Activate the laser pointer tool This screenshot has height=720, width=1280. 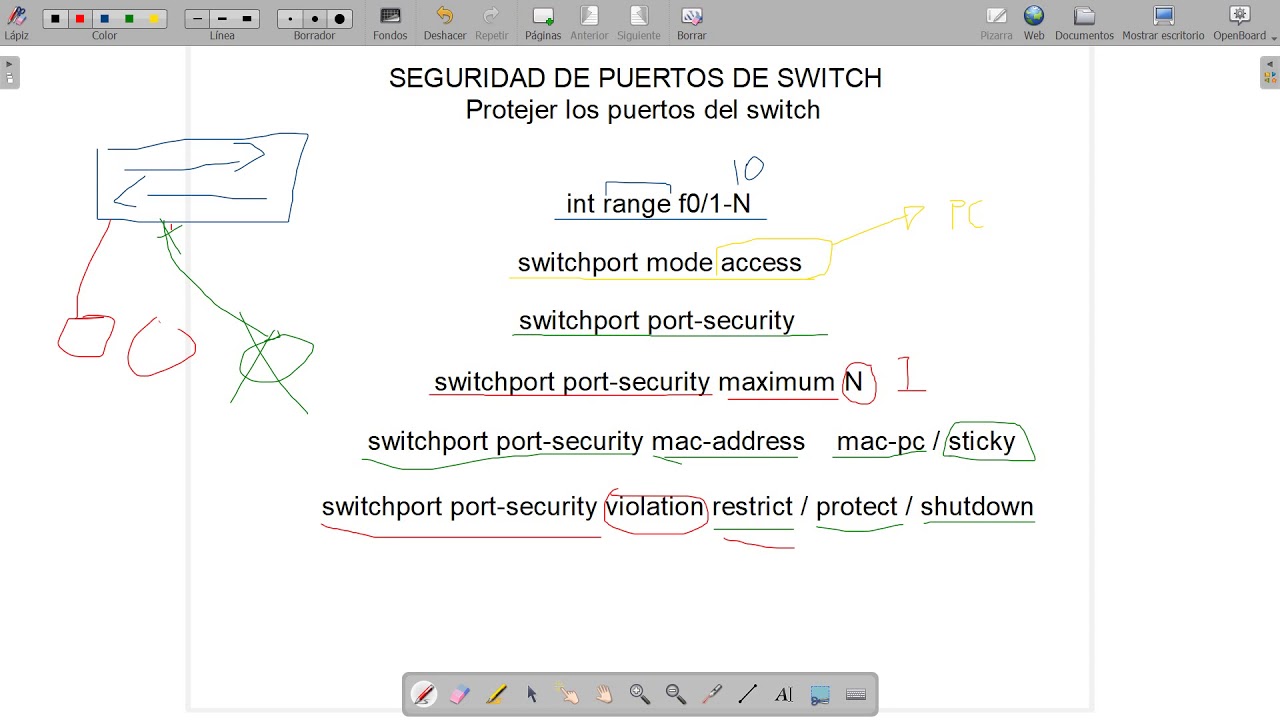click(712, 694)
